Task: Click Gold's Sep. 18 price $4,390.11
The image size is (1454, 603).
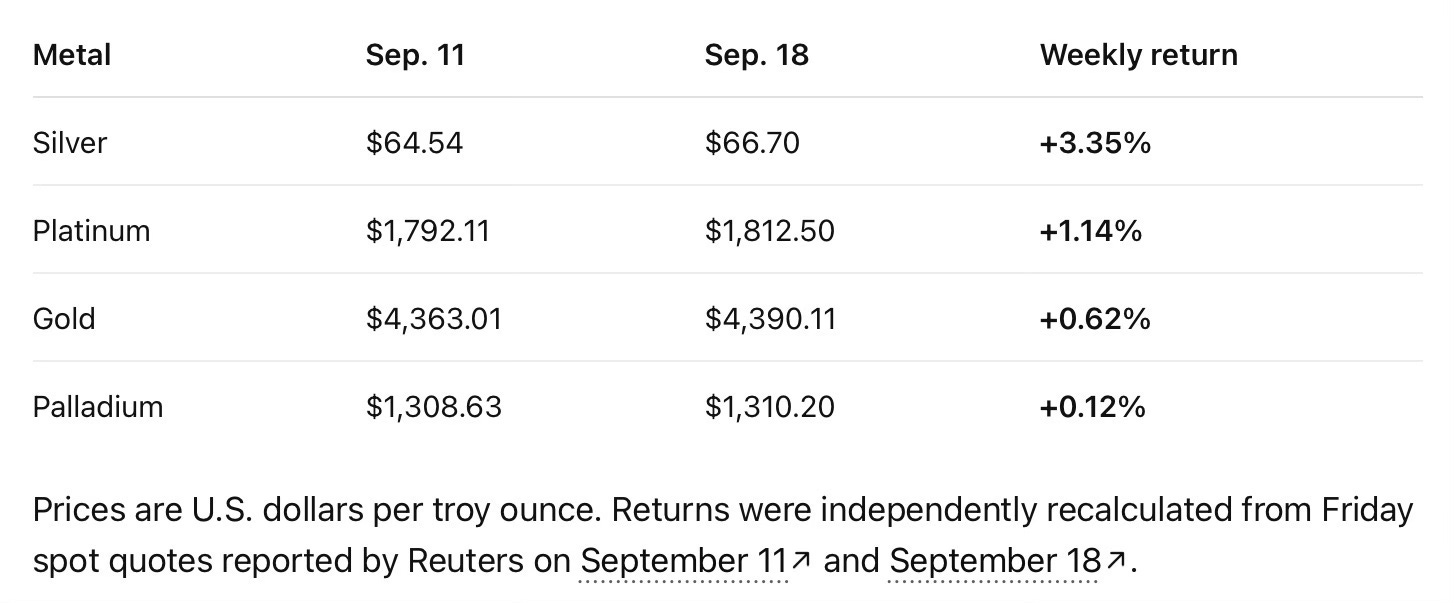Action: tap(769, 319)
